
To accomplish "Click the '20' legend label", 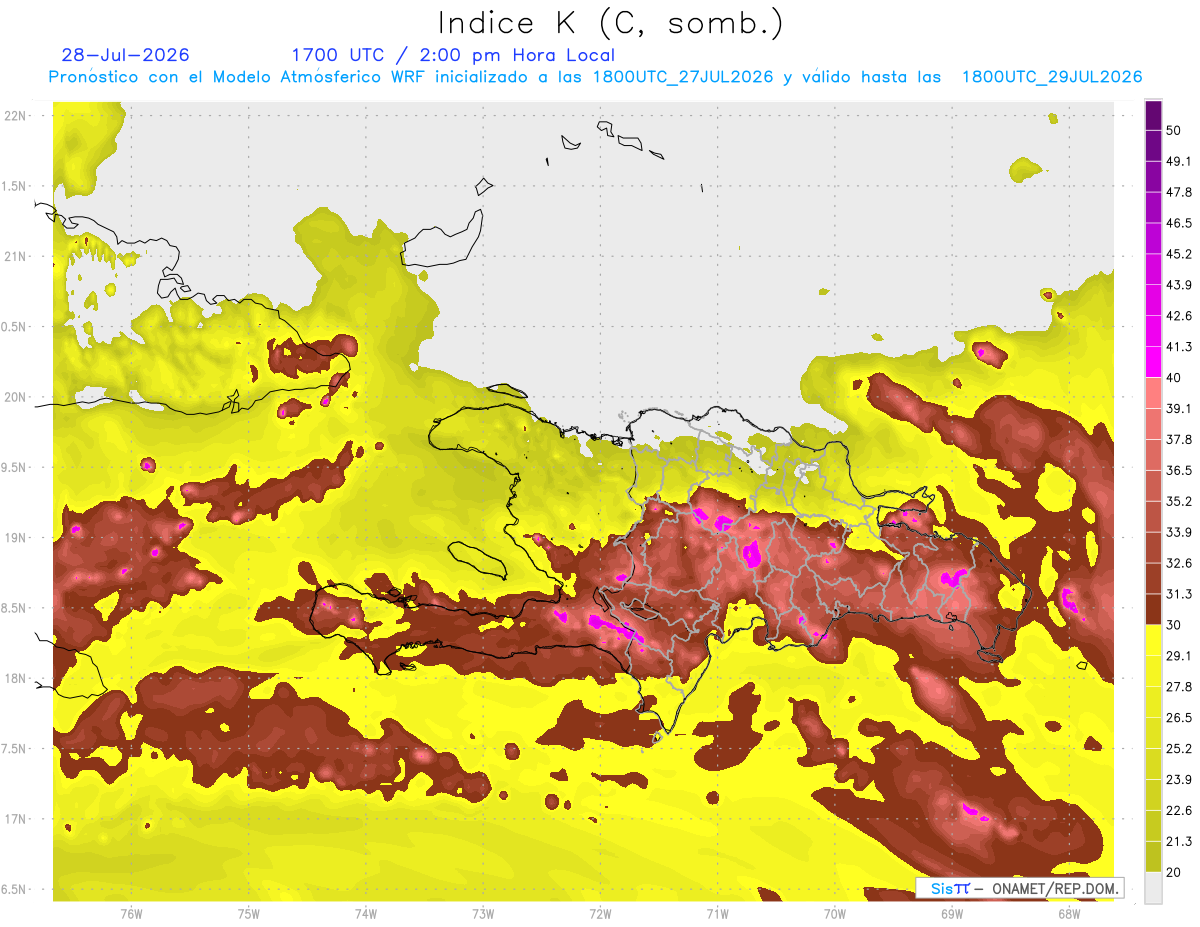I will (x=1174, y=872).
